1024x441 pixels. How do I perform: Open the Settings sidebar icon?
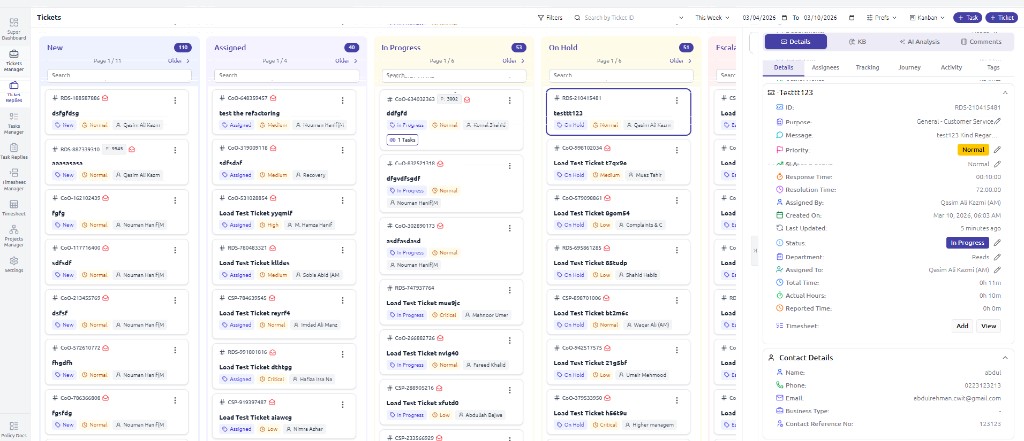coord(14,264)
